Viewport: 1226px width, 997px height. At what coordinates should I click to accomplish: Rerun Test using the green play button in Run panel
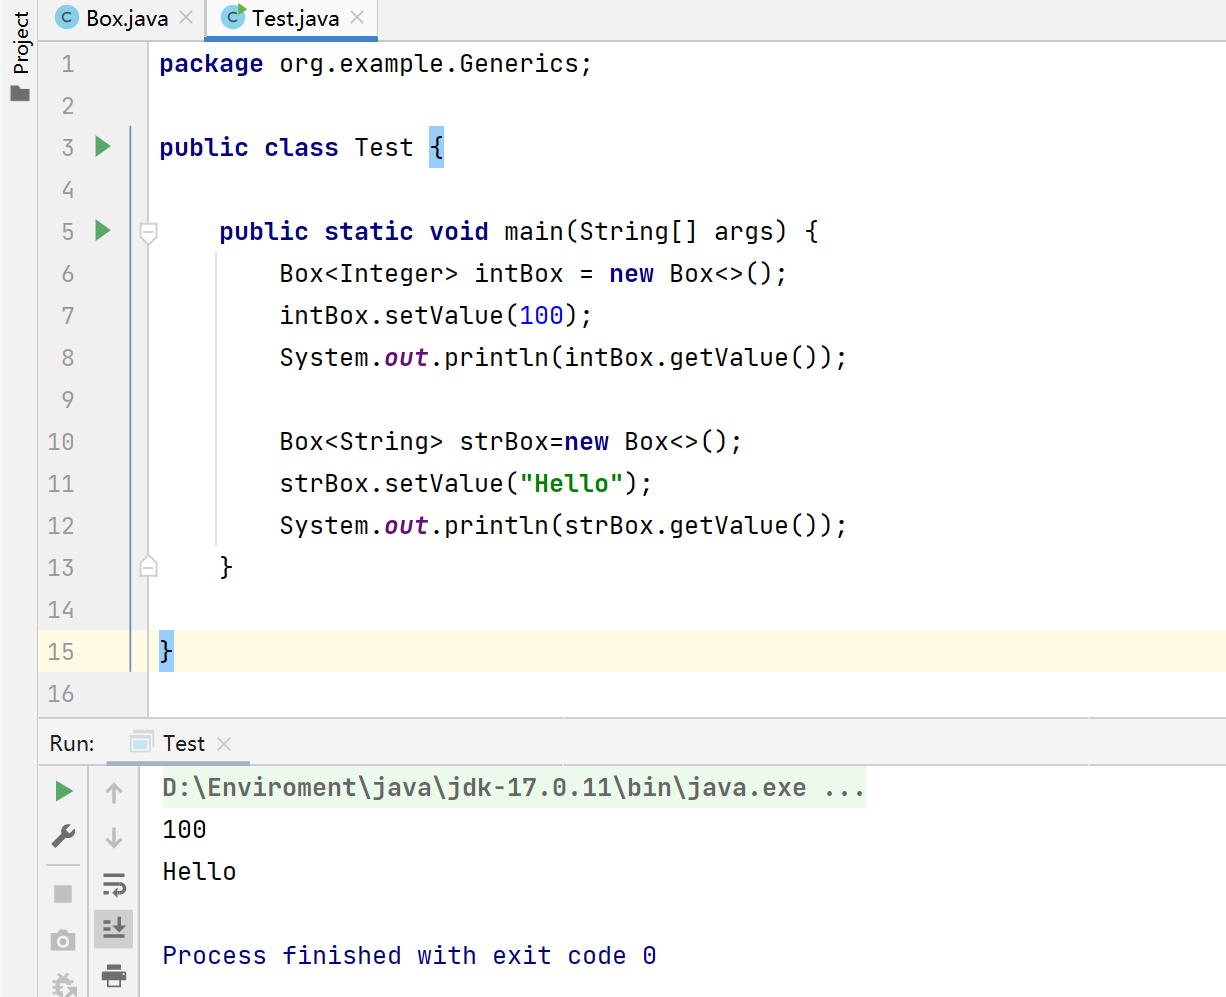pyautogui.click(x=64, y=792)
